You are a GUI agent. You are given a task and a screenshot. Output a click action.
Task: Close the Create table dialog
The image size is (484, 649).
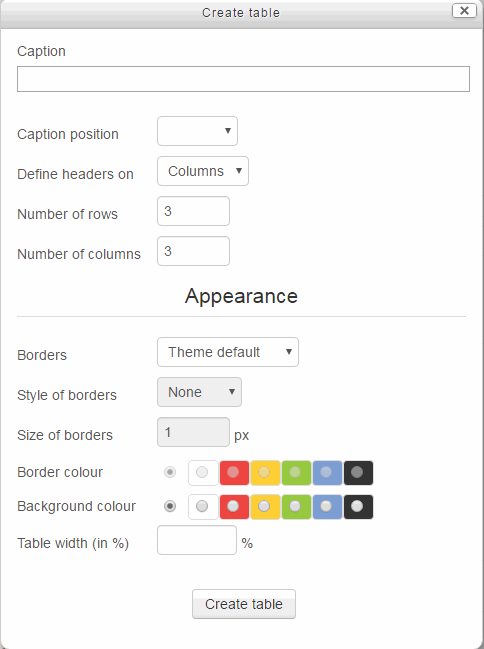(464, 10)
